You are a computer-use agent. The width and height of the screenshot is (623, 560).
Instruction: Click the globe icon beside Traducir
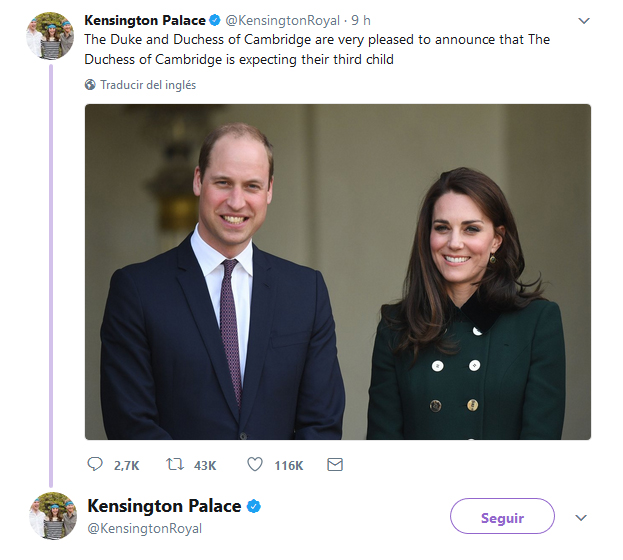[x=90, y=85]
